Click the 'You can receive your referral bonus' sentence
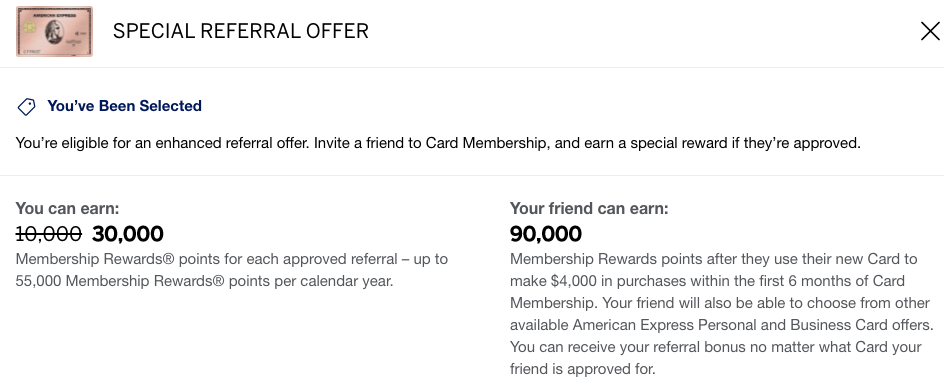 [x=715, y=347]
